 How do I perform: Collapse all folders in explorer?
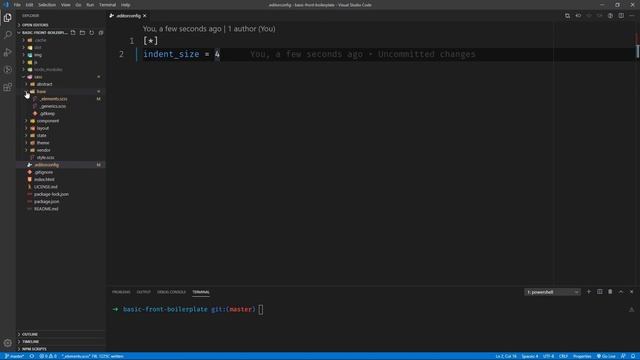(101, 33)
